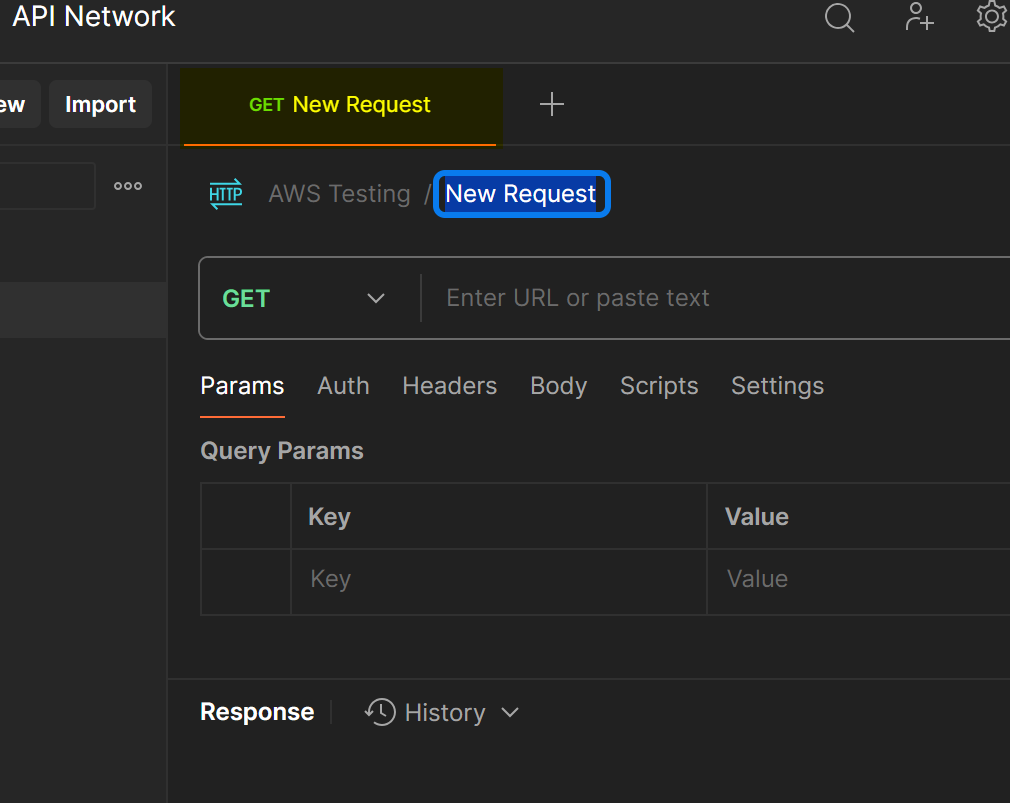
Task: Open the API Network menu
Action: [x=93, y=17]
